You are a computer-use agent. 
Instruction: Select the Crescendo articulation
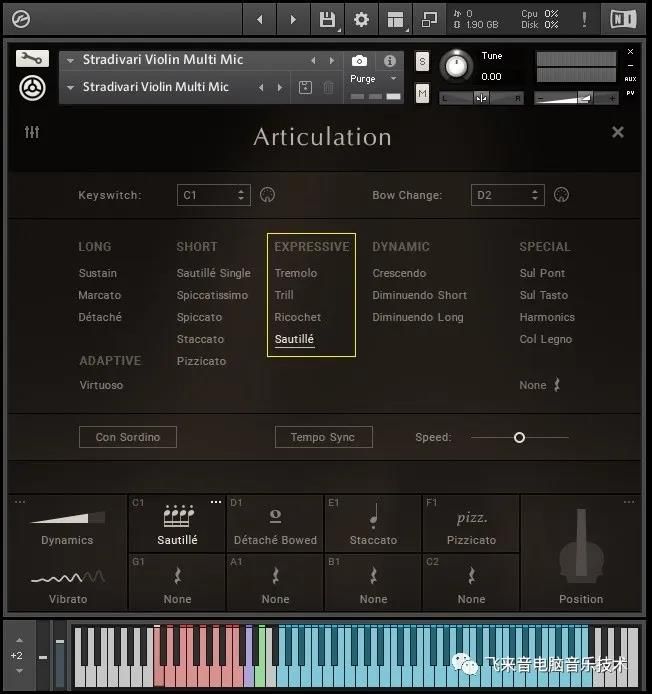coord(399,273)
